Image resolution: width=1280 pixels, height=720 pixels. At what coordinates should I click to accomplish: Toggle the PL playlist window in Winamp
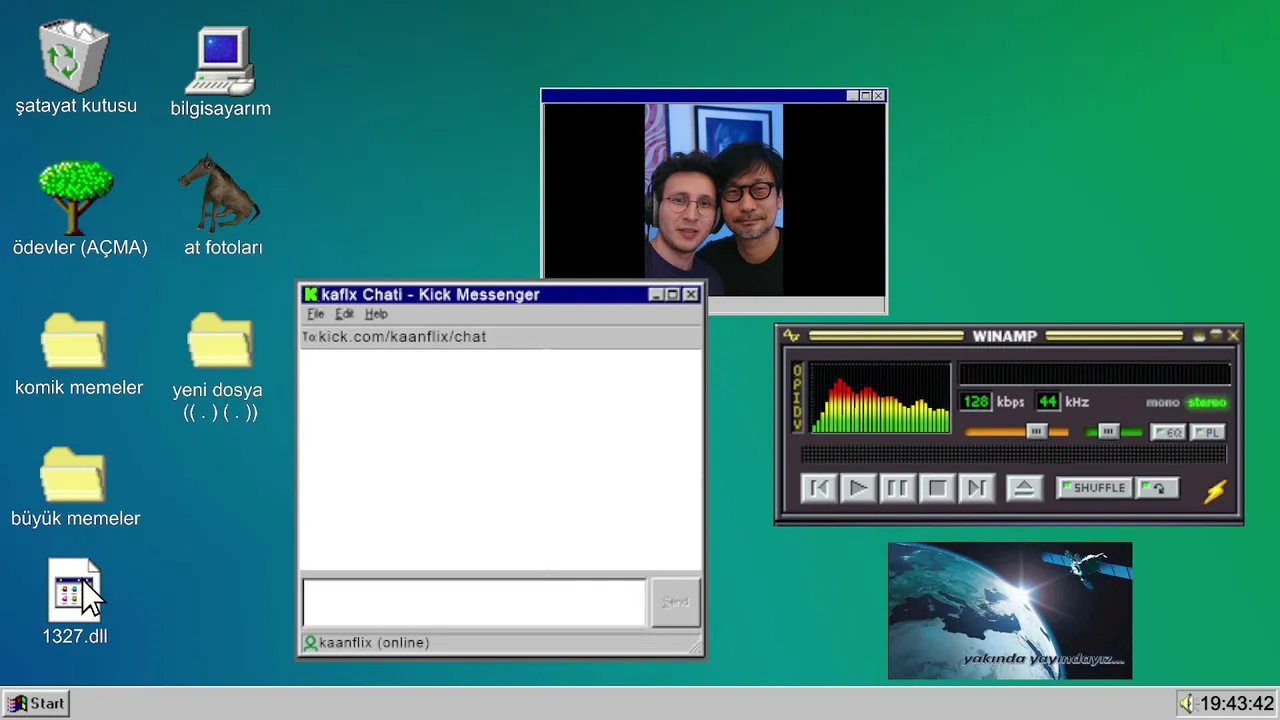(x=1207, y=432)
